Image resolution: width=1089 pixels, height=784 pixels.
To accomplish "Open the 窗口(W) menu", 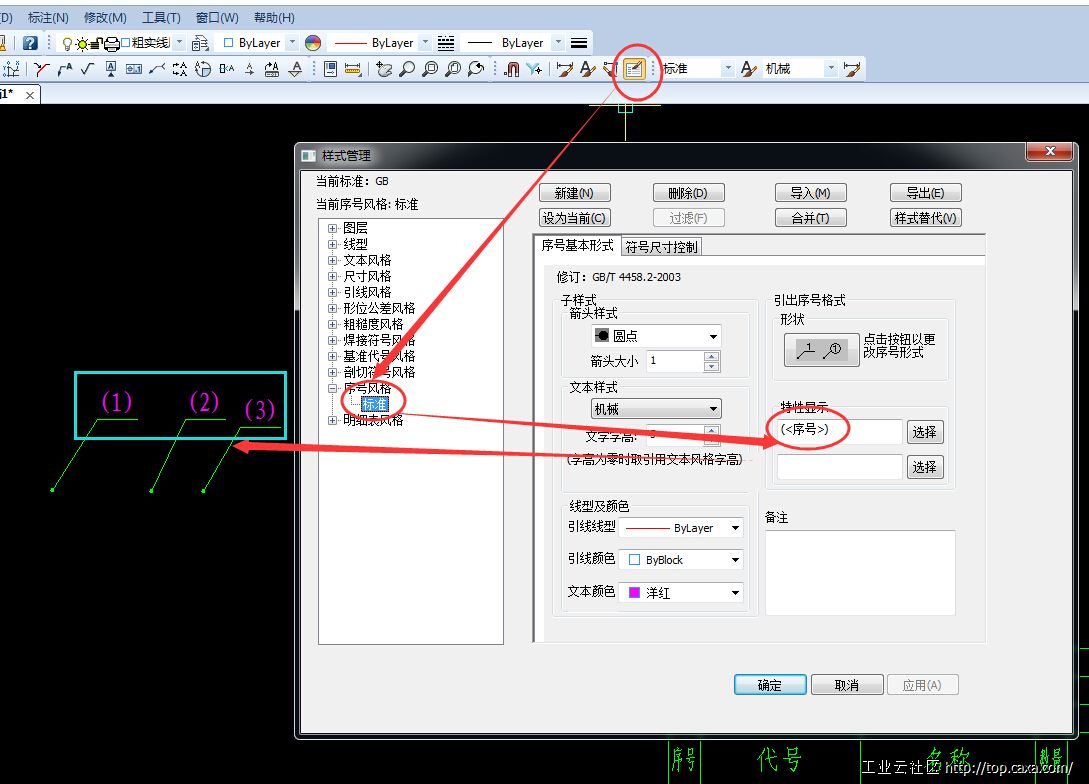I will click(x=217, y=17).
